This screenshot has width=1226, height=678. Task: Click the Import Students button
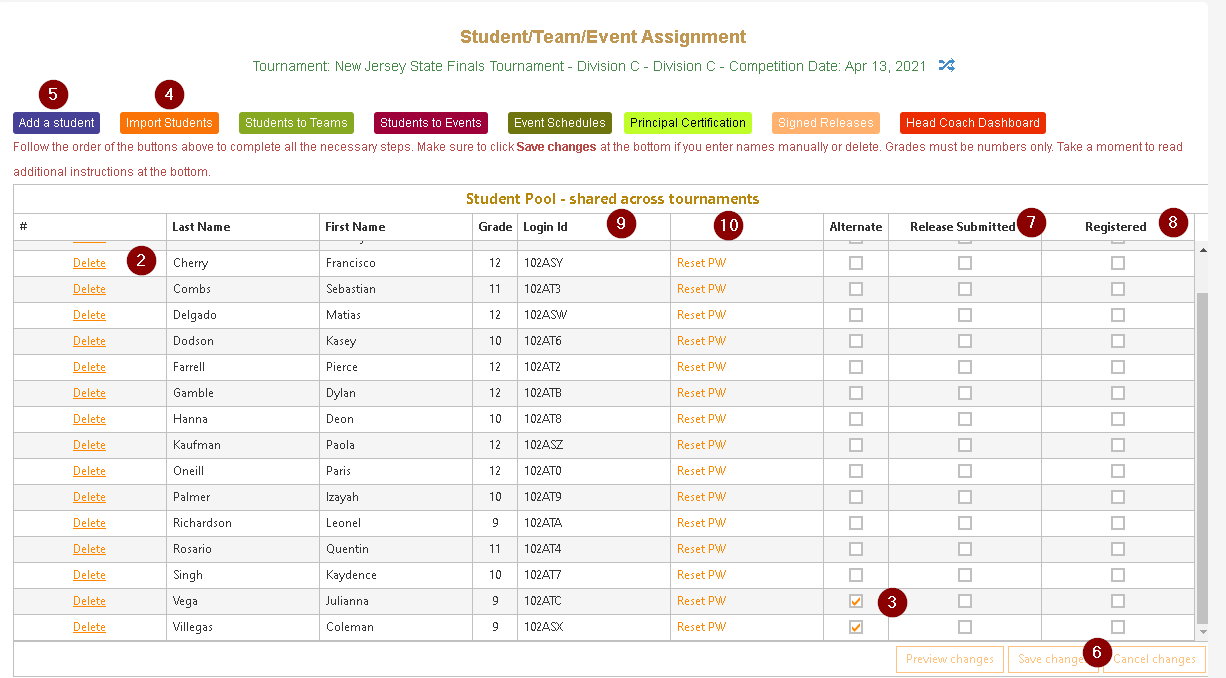[x=169, y=123]
